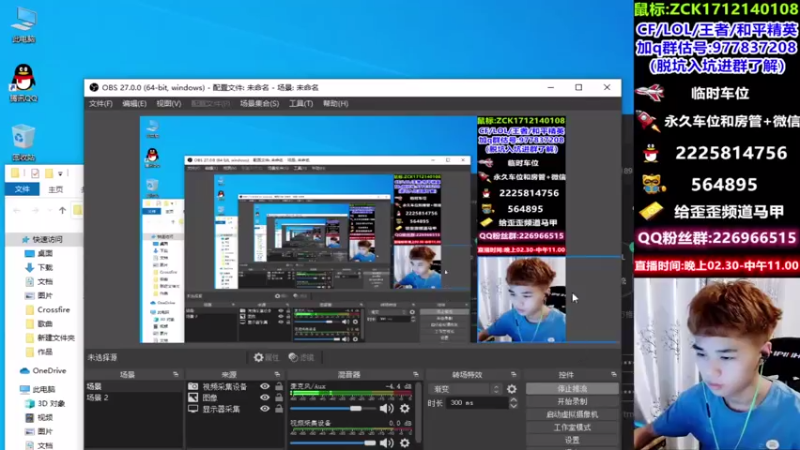The height and width of the screenshot is (450, 800).
Task: Click Explorer back arrow
Action: (17, 210)
